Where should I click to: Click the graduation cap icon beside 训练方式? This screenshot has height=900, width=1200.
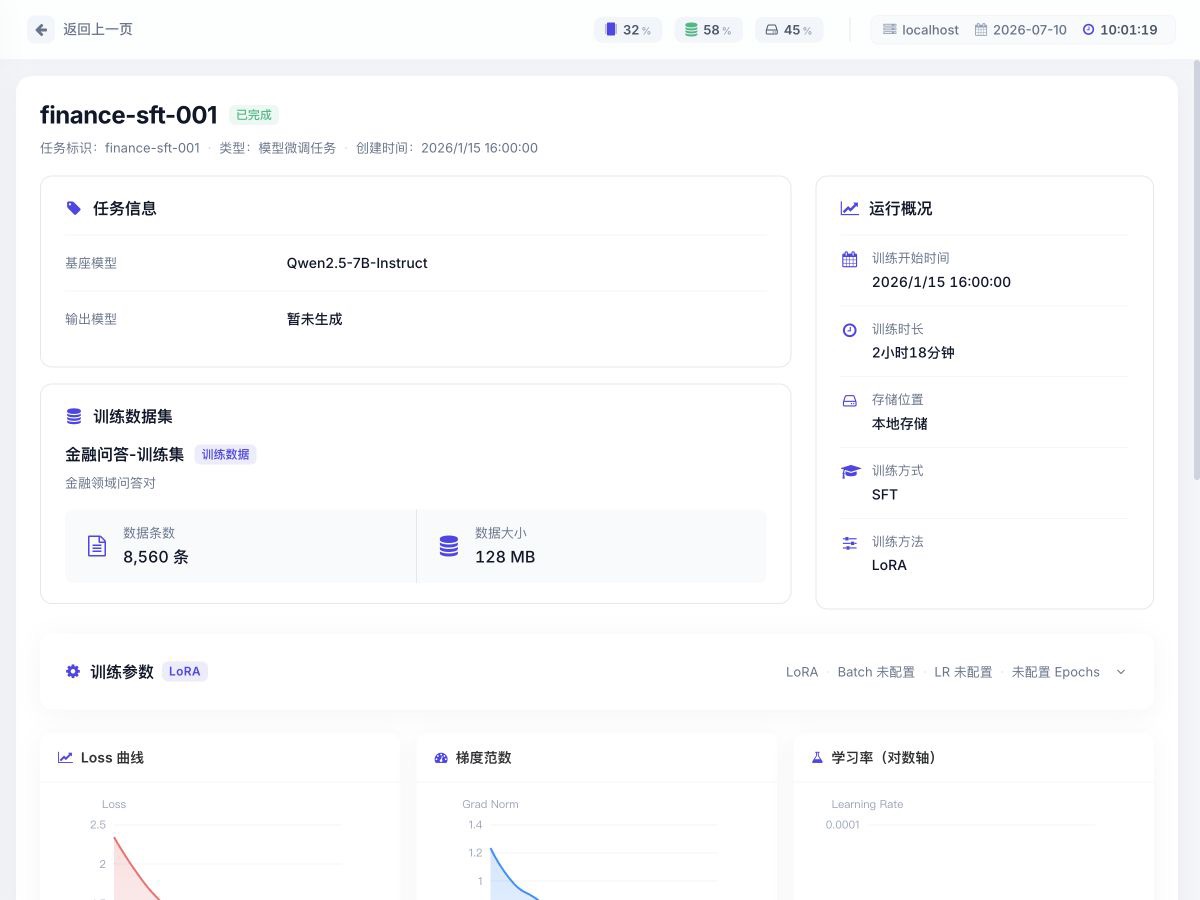pos(850,471)
